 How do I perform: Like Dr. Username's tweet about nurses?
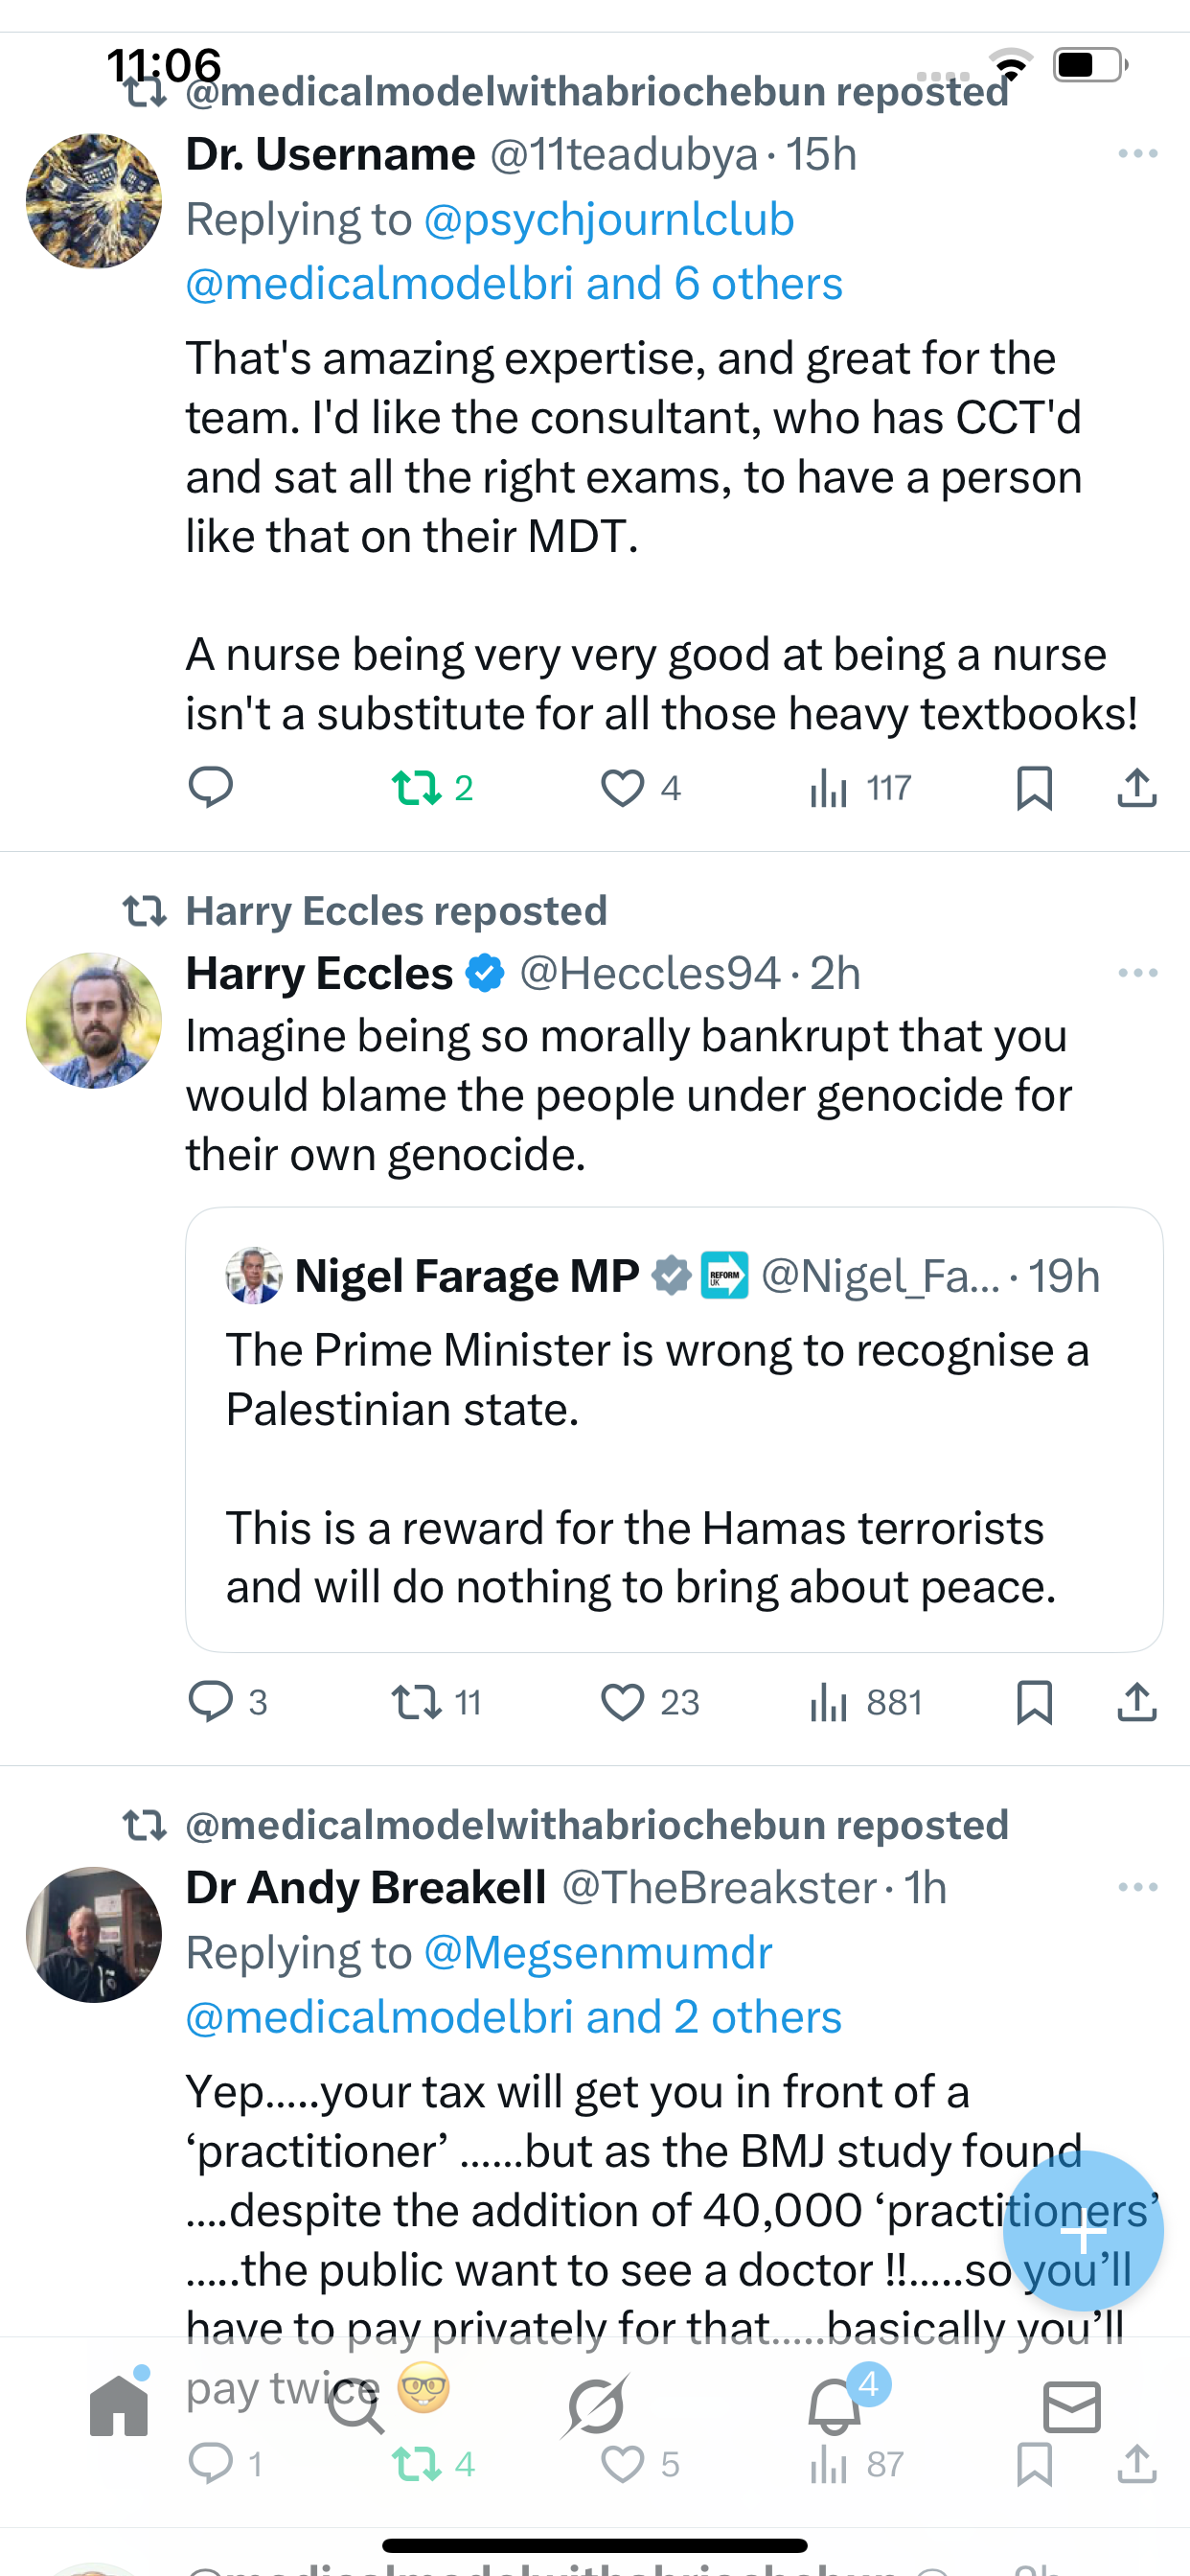click(622, 788)
